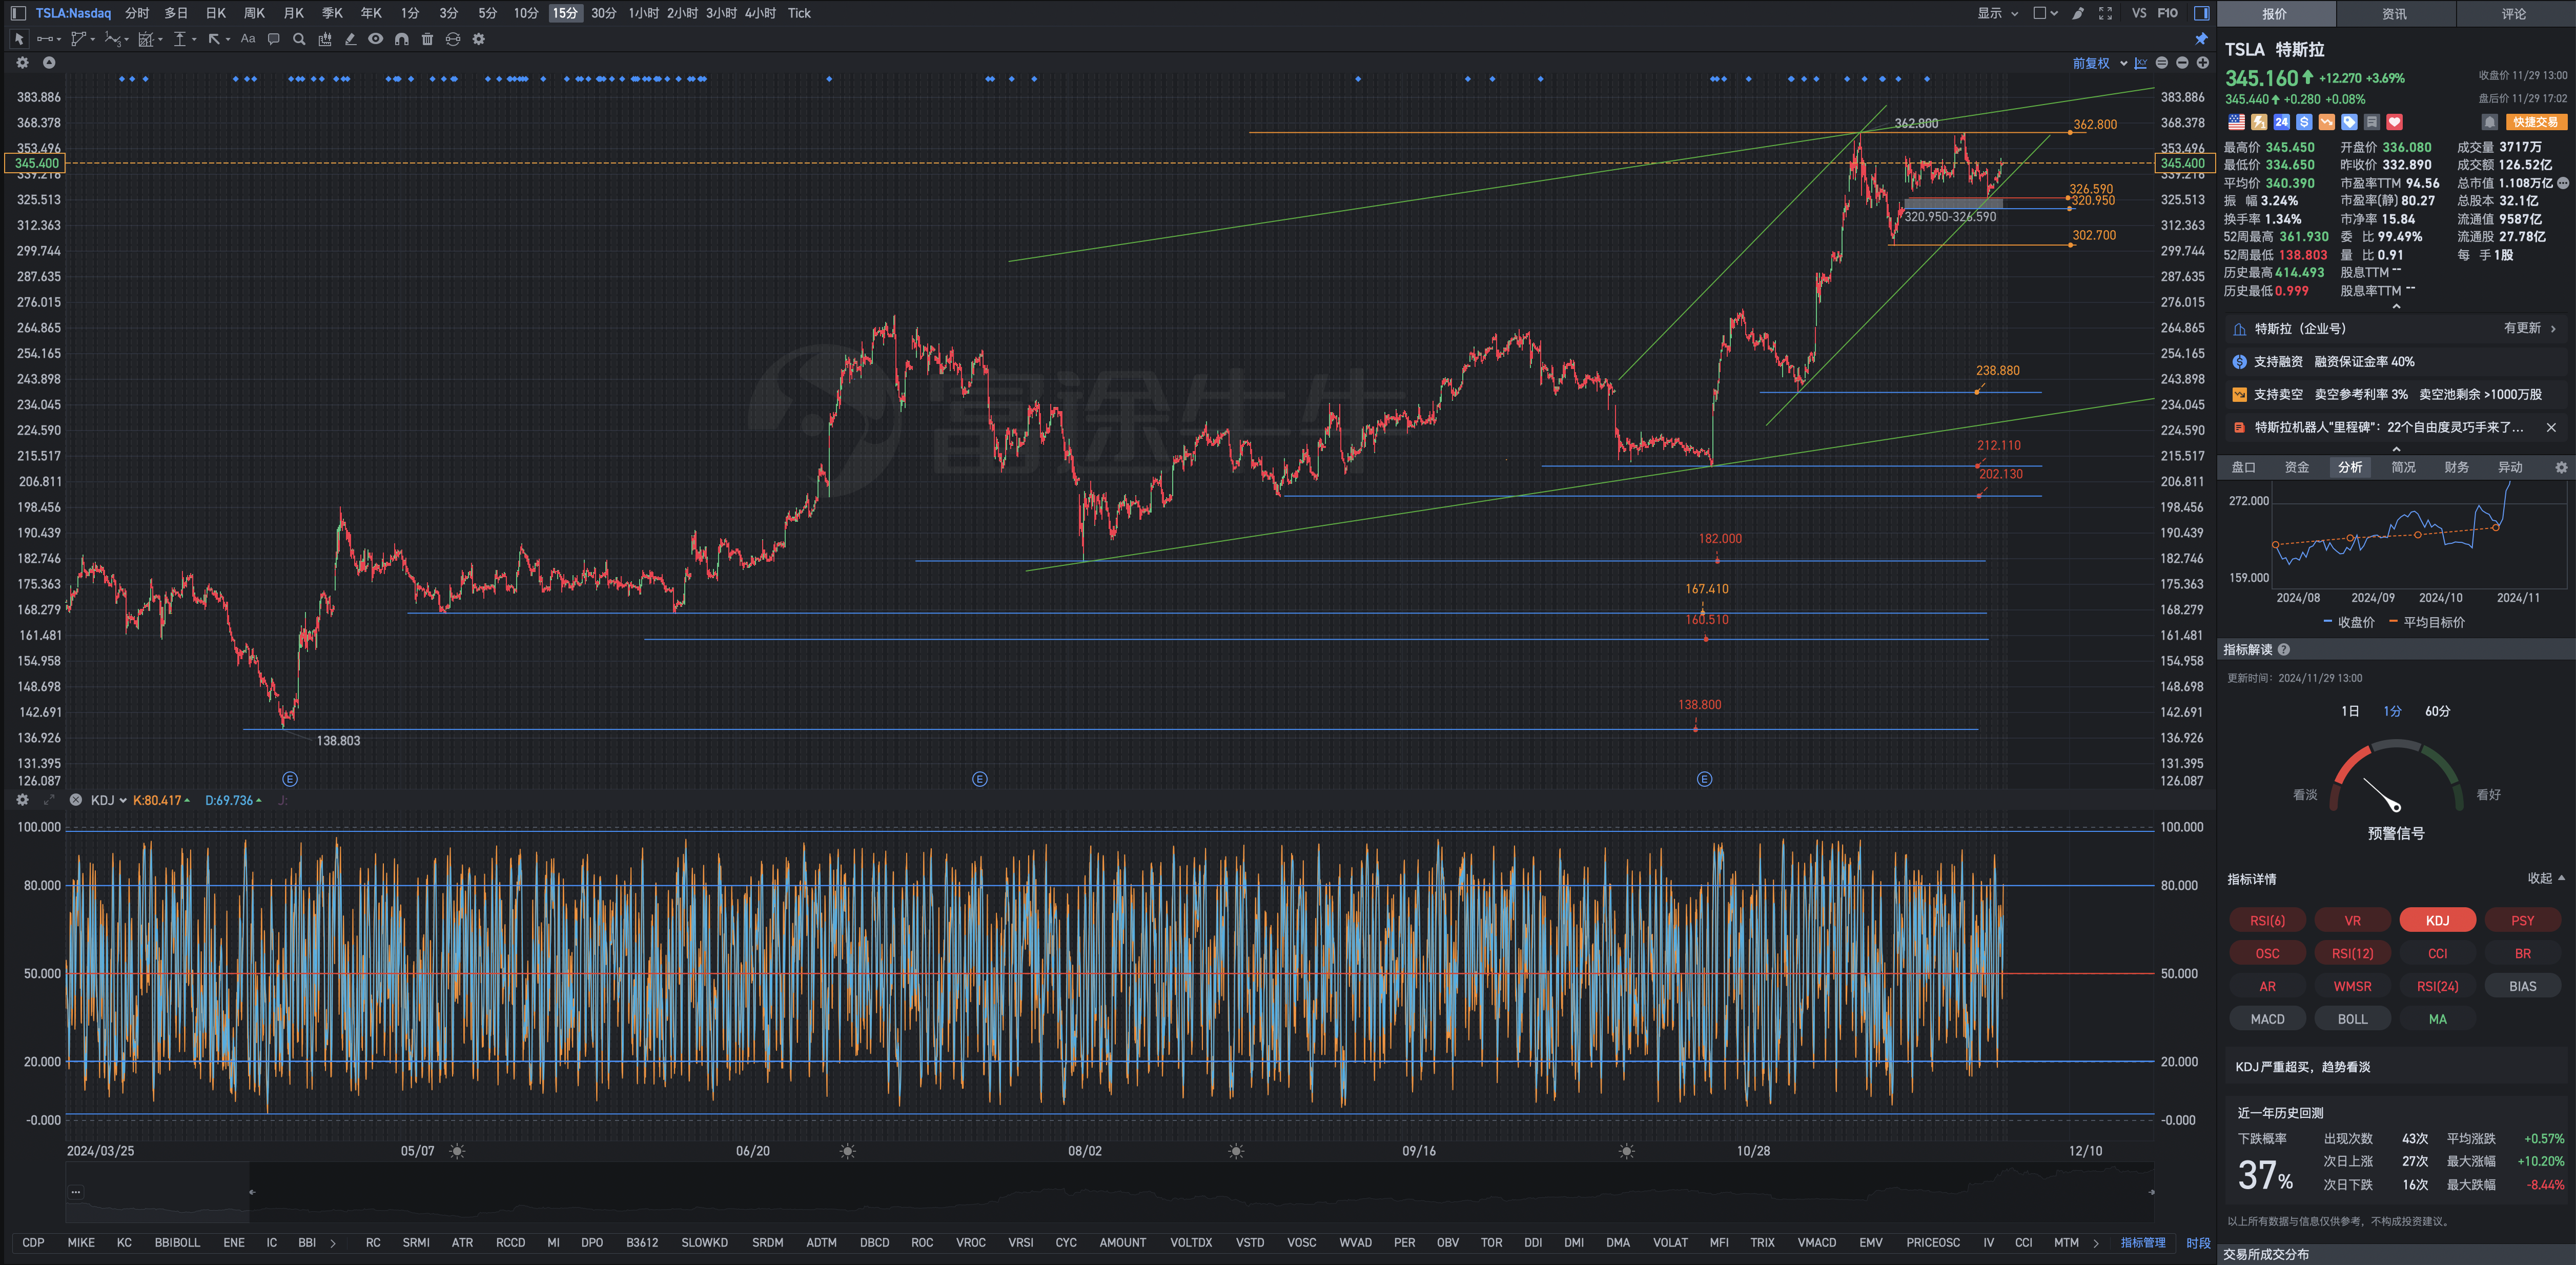Add the BBIBOLL indicator from bottom bar
This screenshot has width=2576, height=1265.
tap(177, 1243)
